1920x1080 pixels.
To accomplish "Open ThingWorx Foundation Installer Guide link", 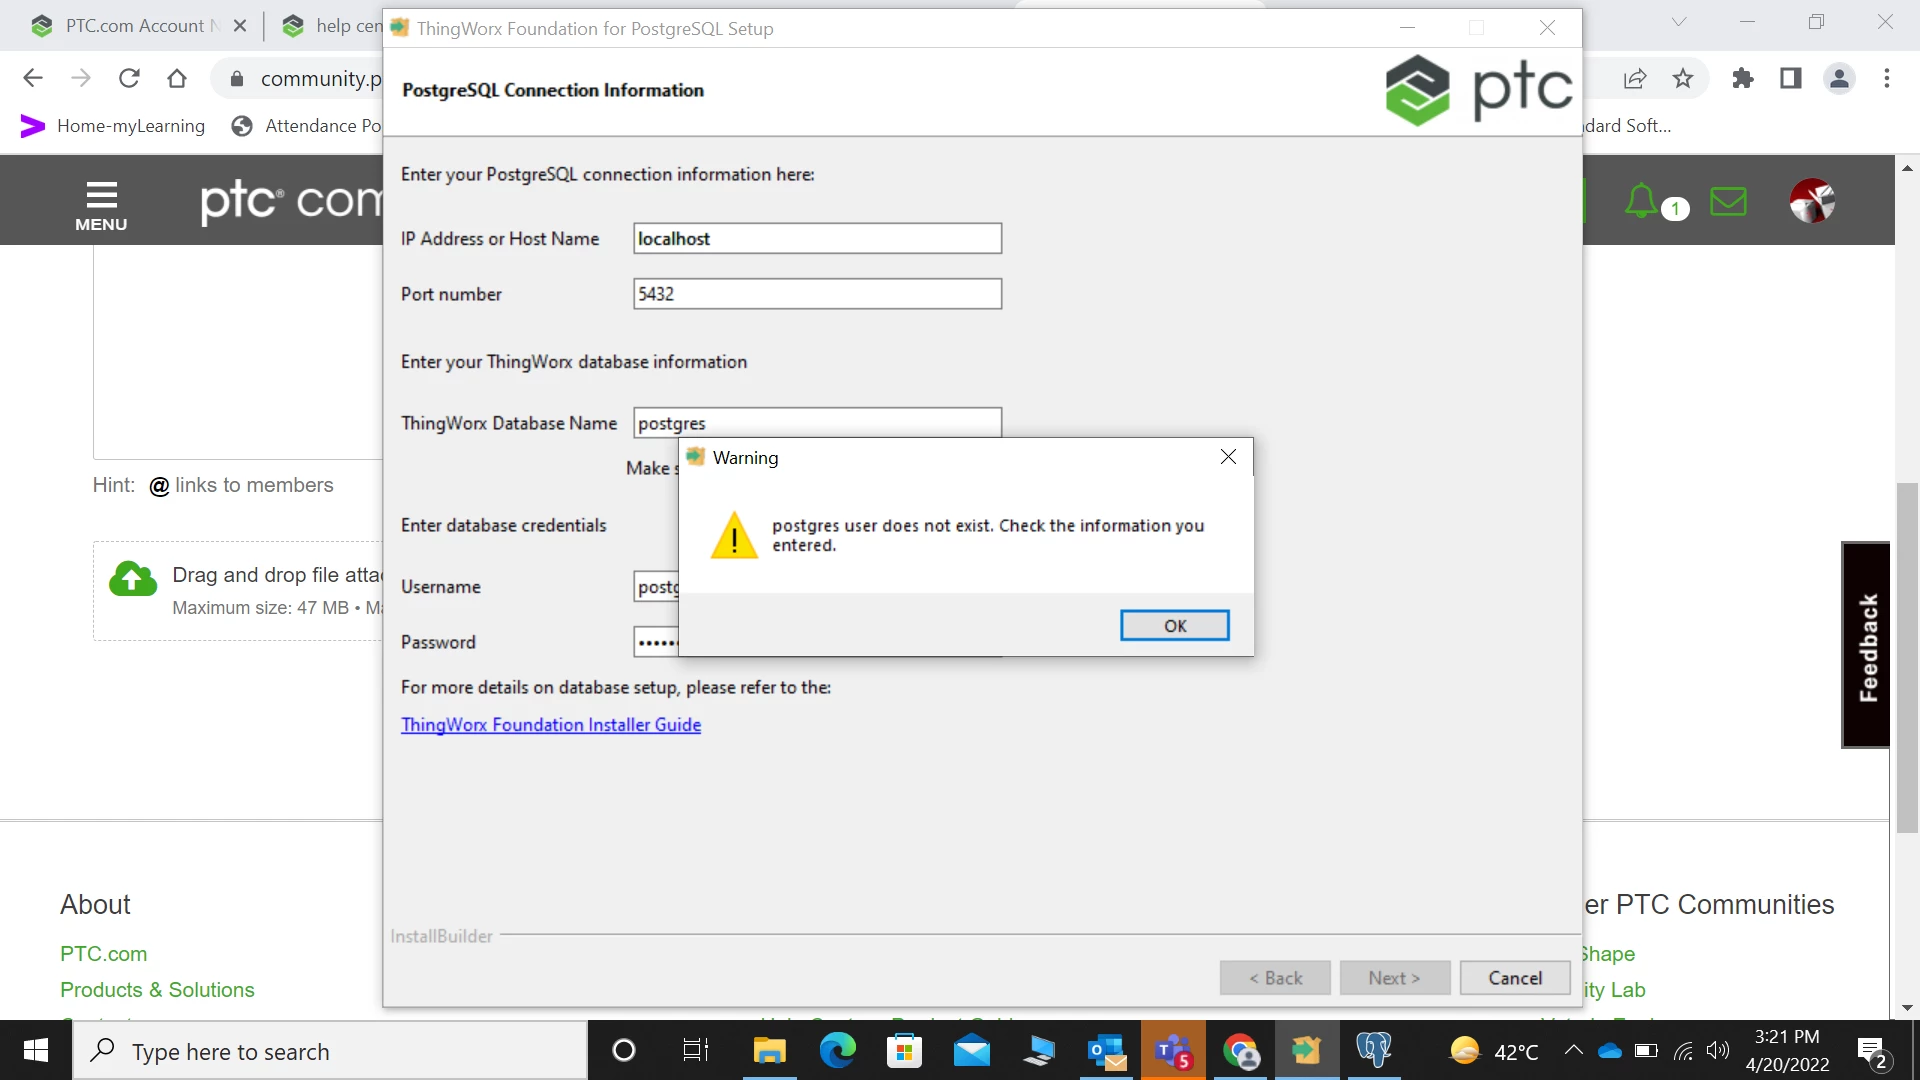I will 550,725.
